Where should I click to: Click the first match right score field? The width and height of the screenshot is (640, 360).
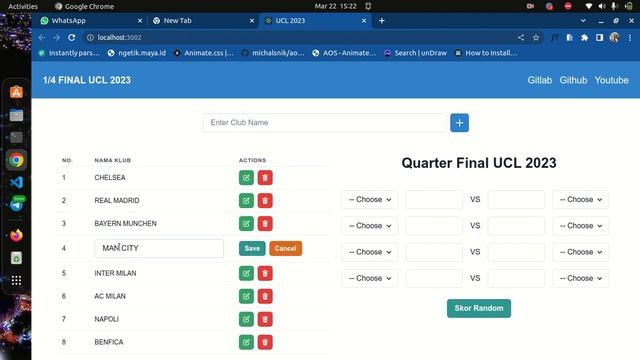click(516, 200)
